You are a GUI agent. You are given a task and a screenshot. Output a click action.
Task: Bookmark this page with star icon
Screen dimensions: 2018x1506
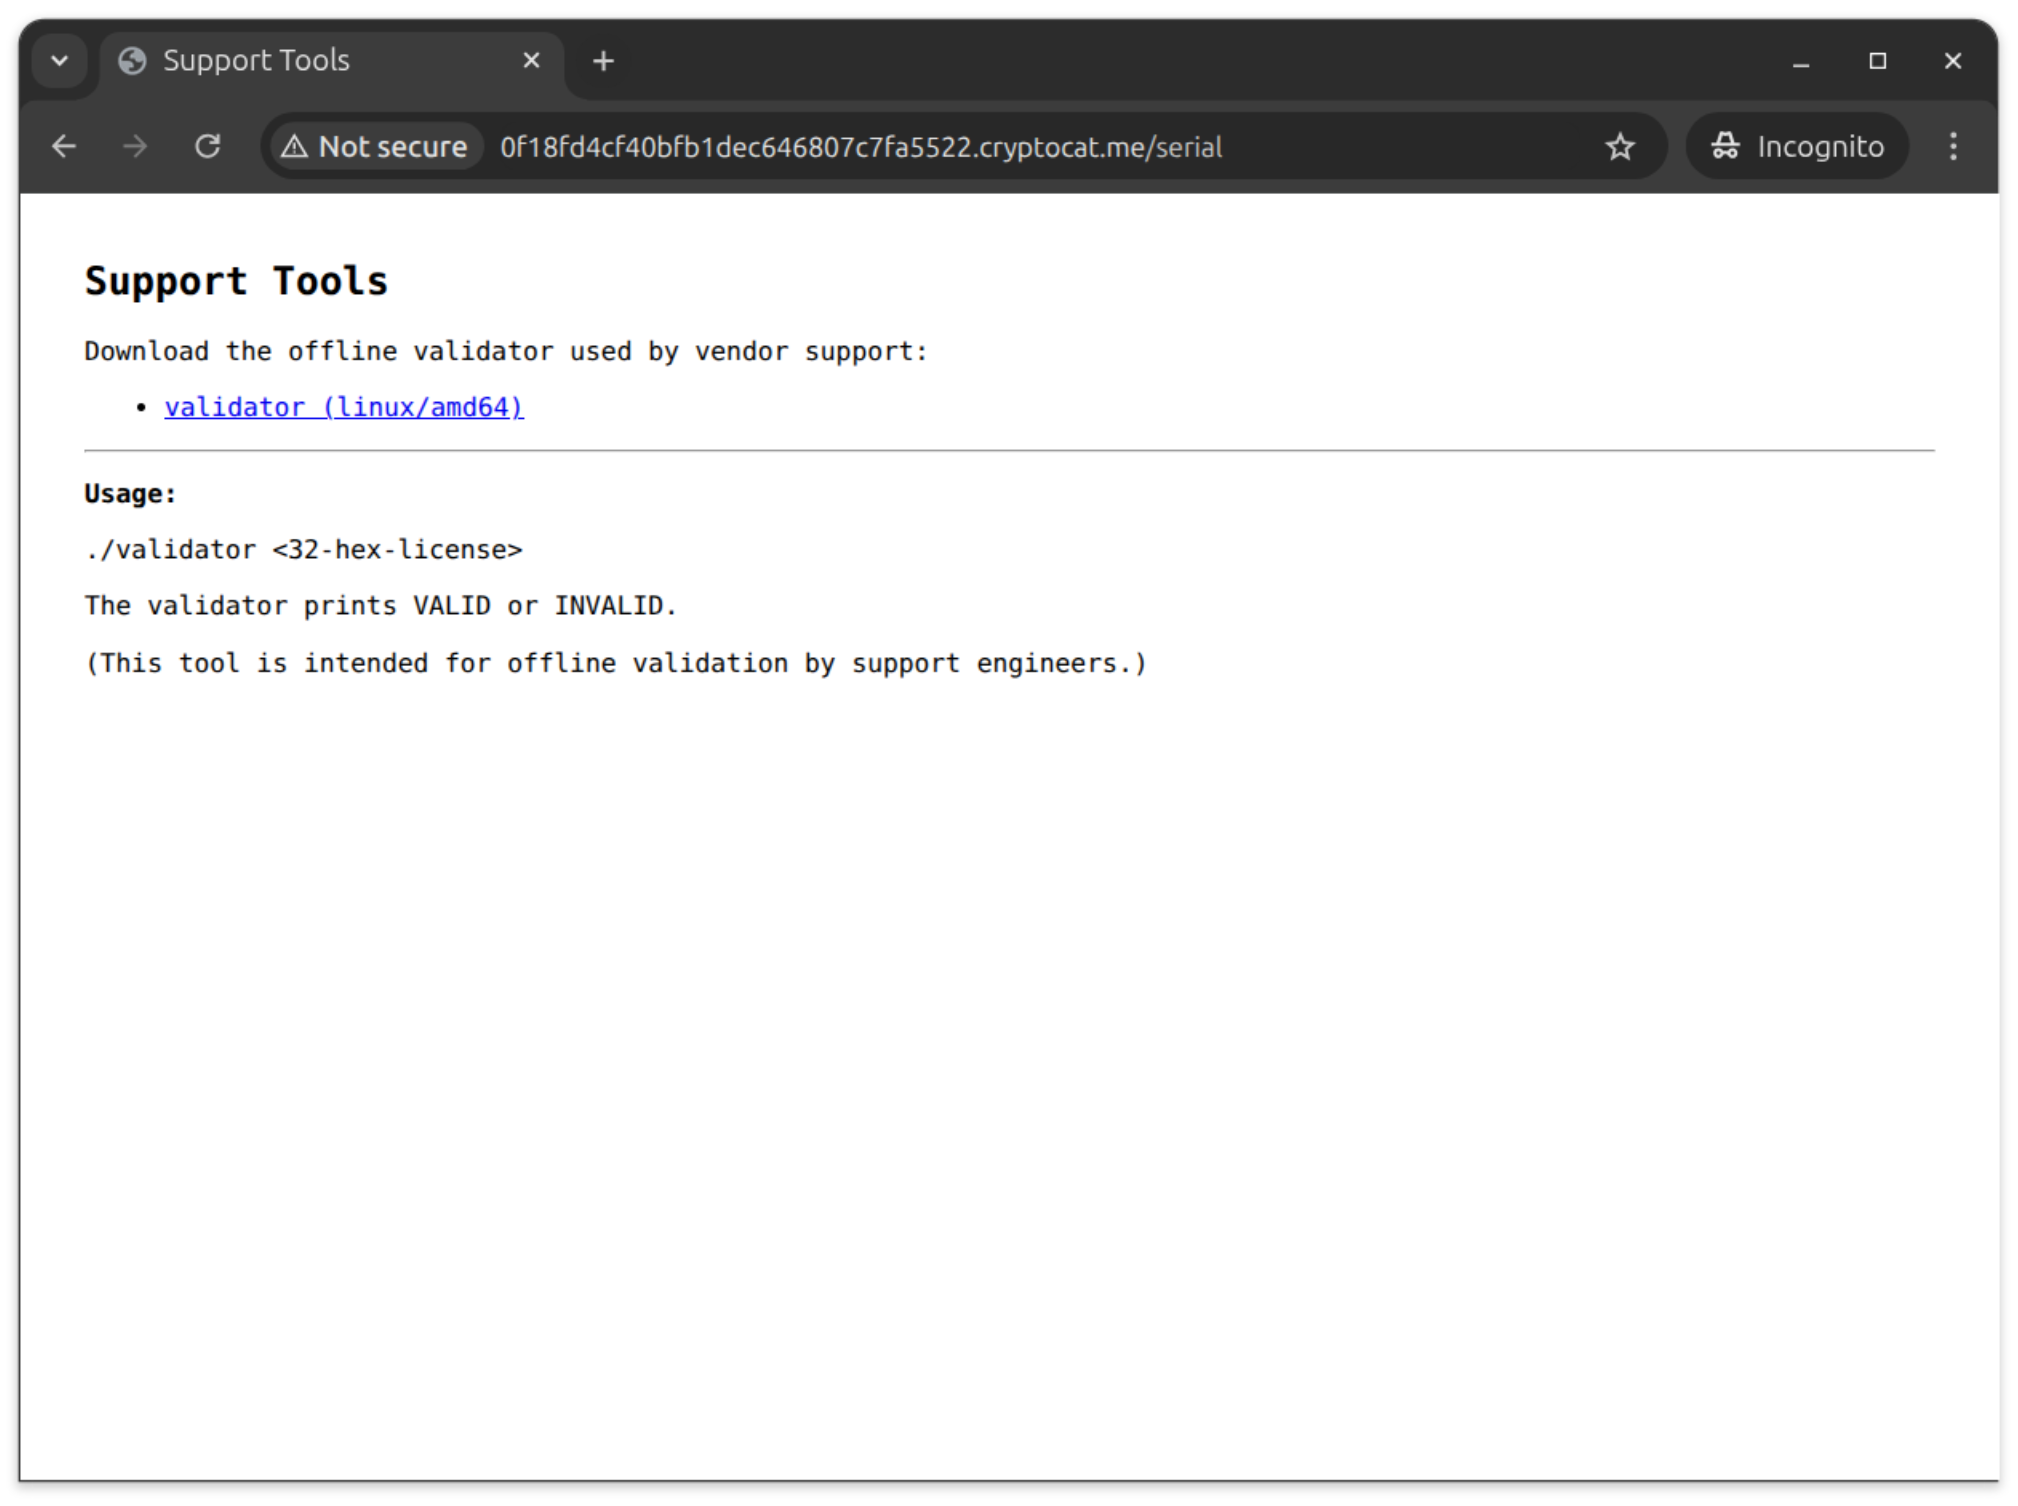coord(1619,147)
